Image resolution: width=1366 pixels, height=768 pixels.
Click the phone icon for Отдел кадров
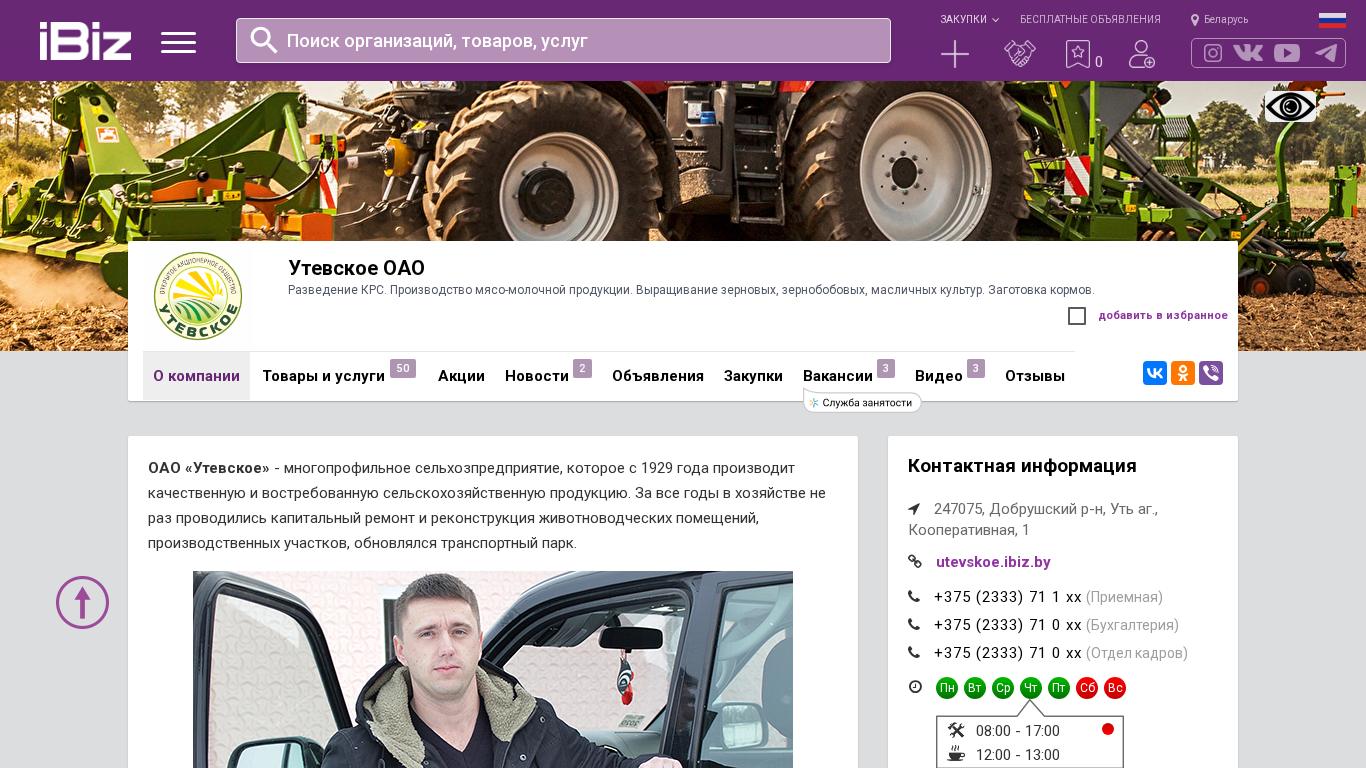point(914,652)
